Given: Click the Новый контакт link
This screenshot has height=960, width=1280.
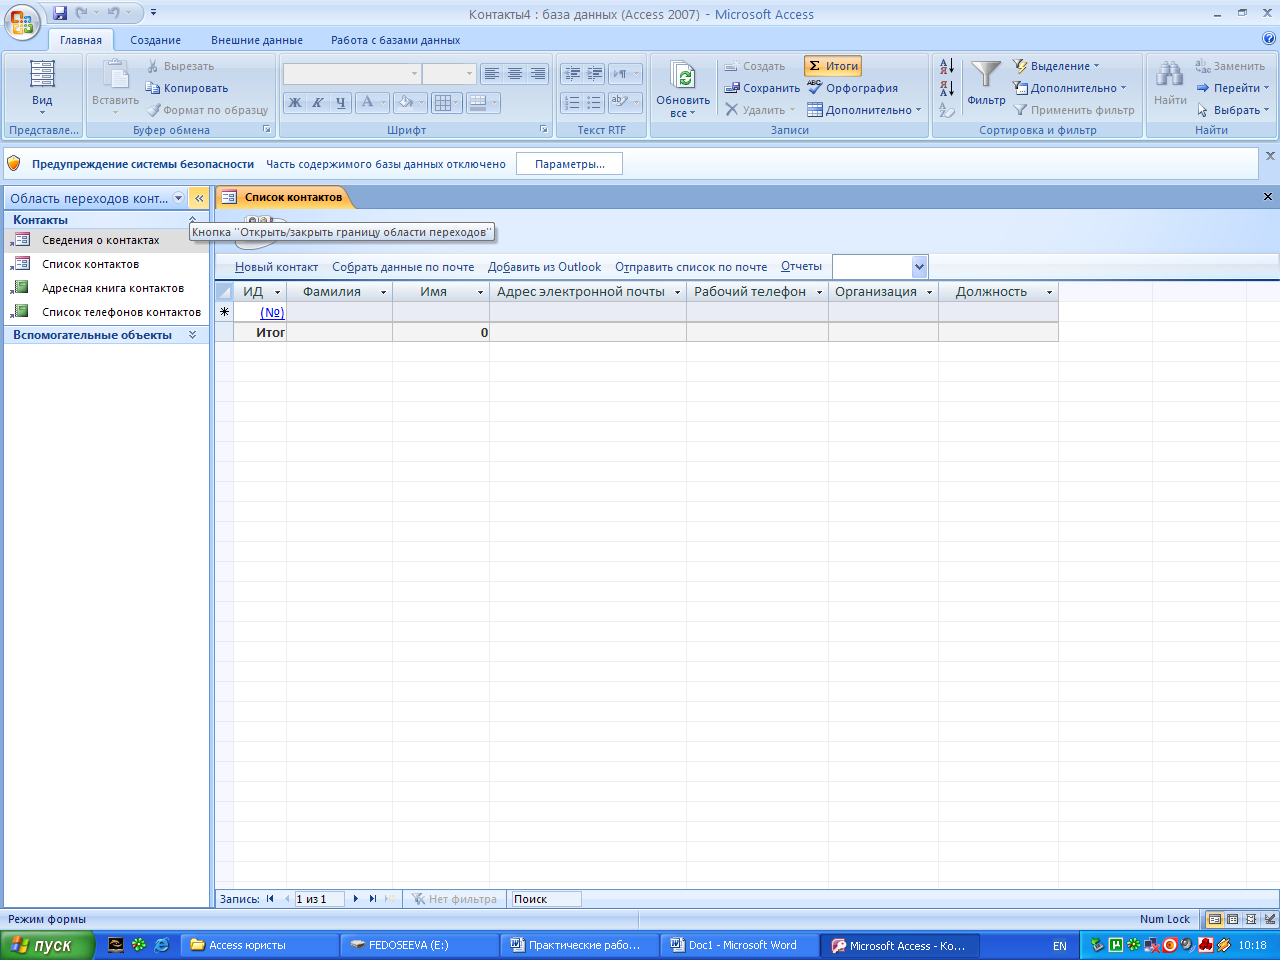Looking at the screenshot, I should (276, 267).
